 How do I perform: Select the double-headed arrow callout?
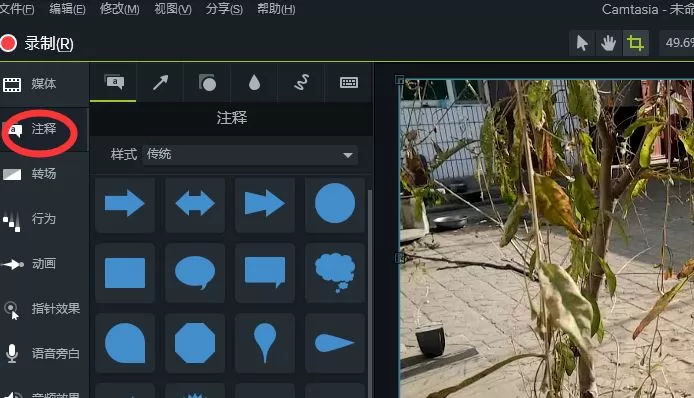(195, 204)
